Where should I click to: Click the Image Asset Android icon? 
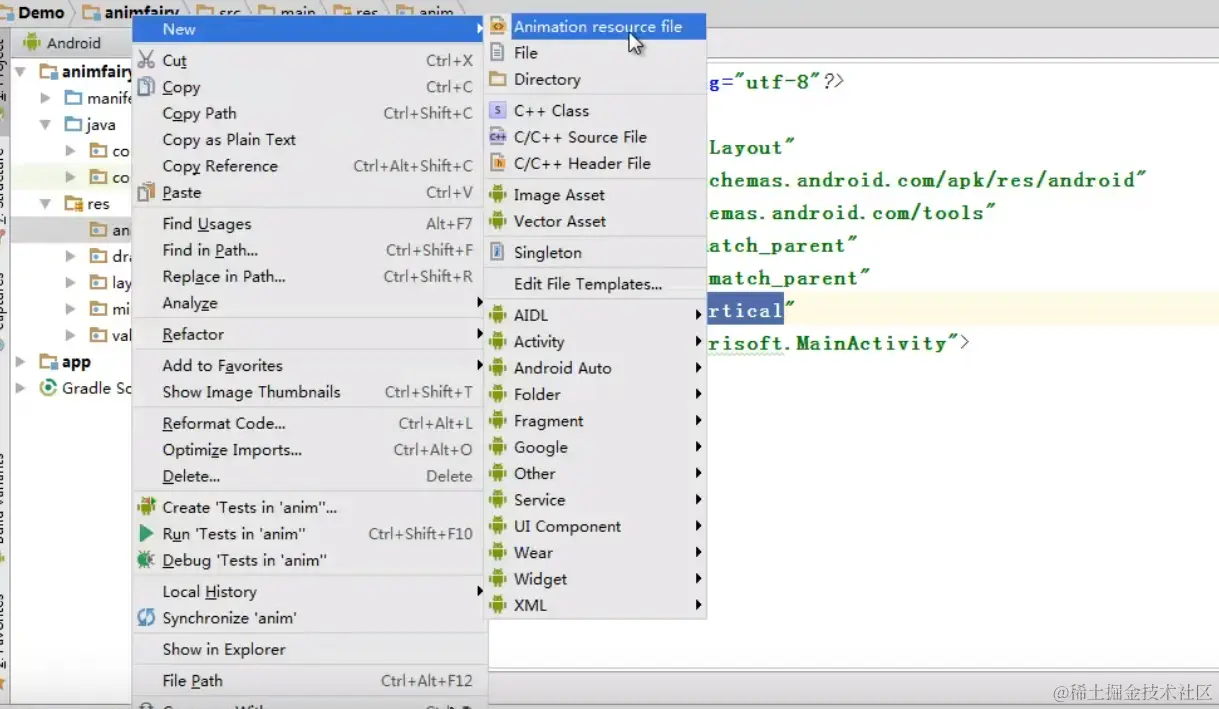pos(498,195)
